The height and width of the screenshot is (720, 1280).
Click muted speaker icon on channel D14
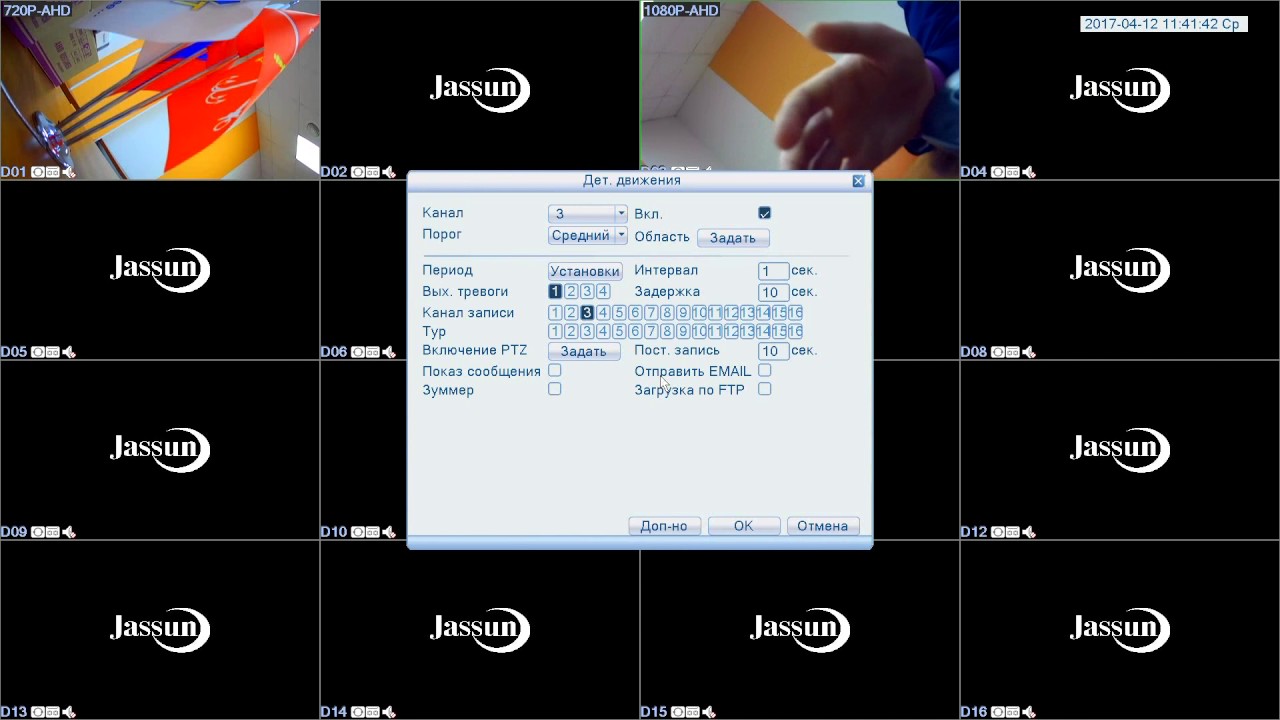(x=389, y=712)
